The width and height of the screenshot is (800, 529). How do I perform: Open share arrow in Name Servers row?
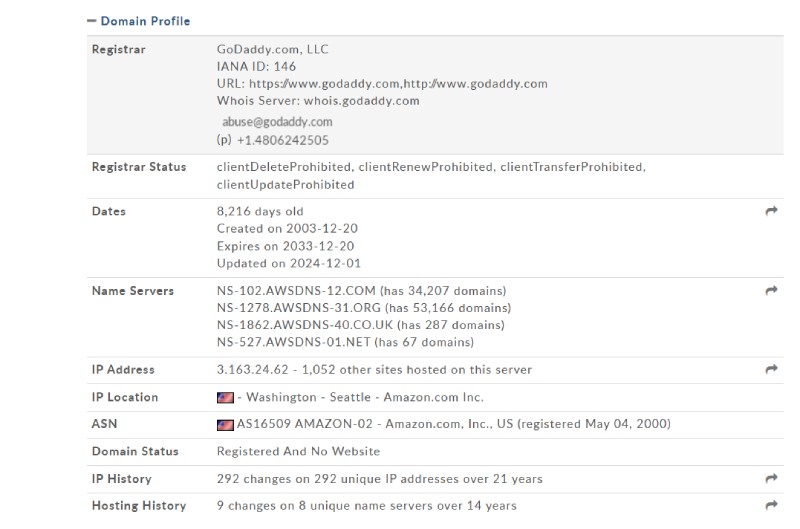pyautogui.click(x=771, y=290)
